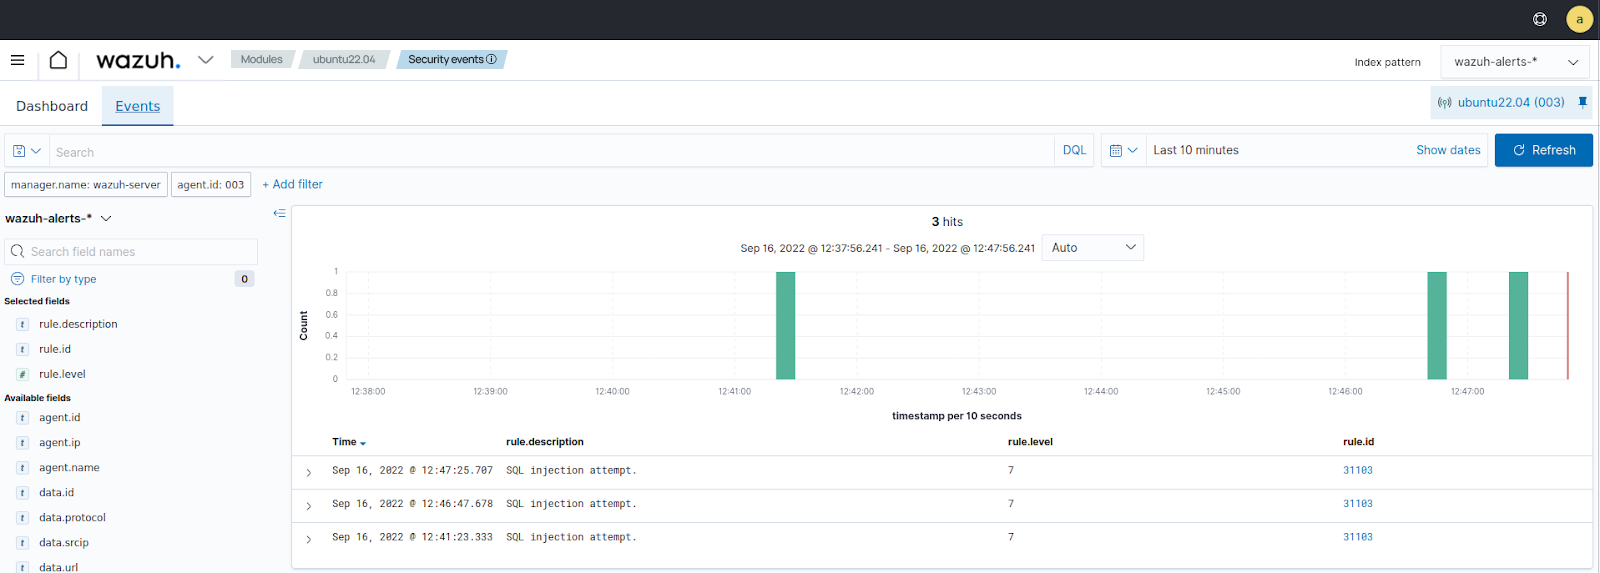Click the histogram bar near 12:41:00
This screenshot has width=1600, height=573.
tap(785, 325)
